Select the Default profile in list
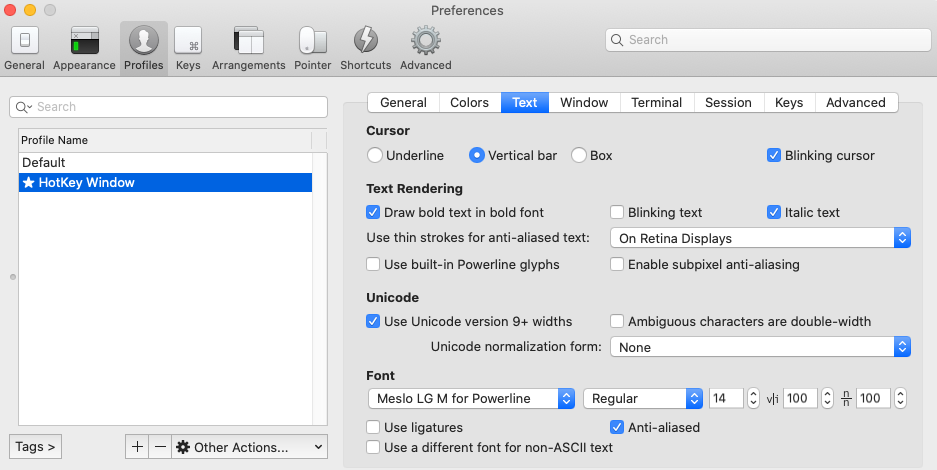 [x=166, y=162]
